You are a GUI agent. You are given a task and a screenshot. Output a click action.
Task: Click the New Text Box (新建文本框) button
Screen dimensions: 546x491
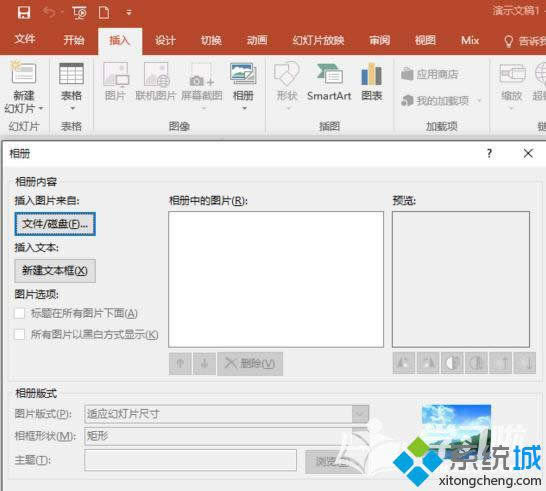55,271
